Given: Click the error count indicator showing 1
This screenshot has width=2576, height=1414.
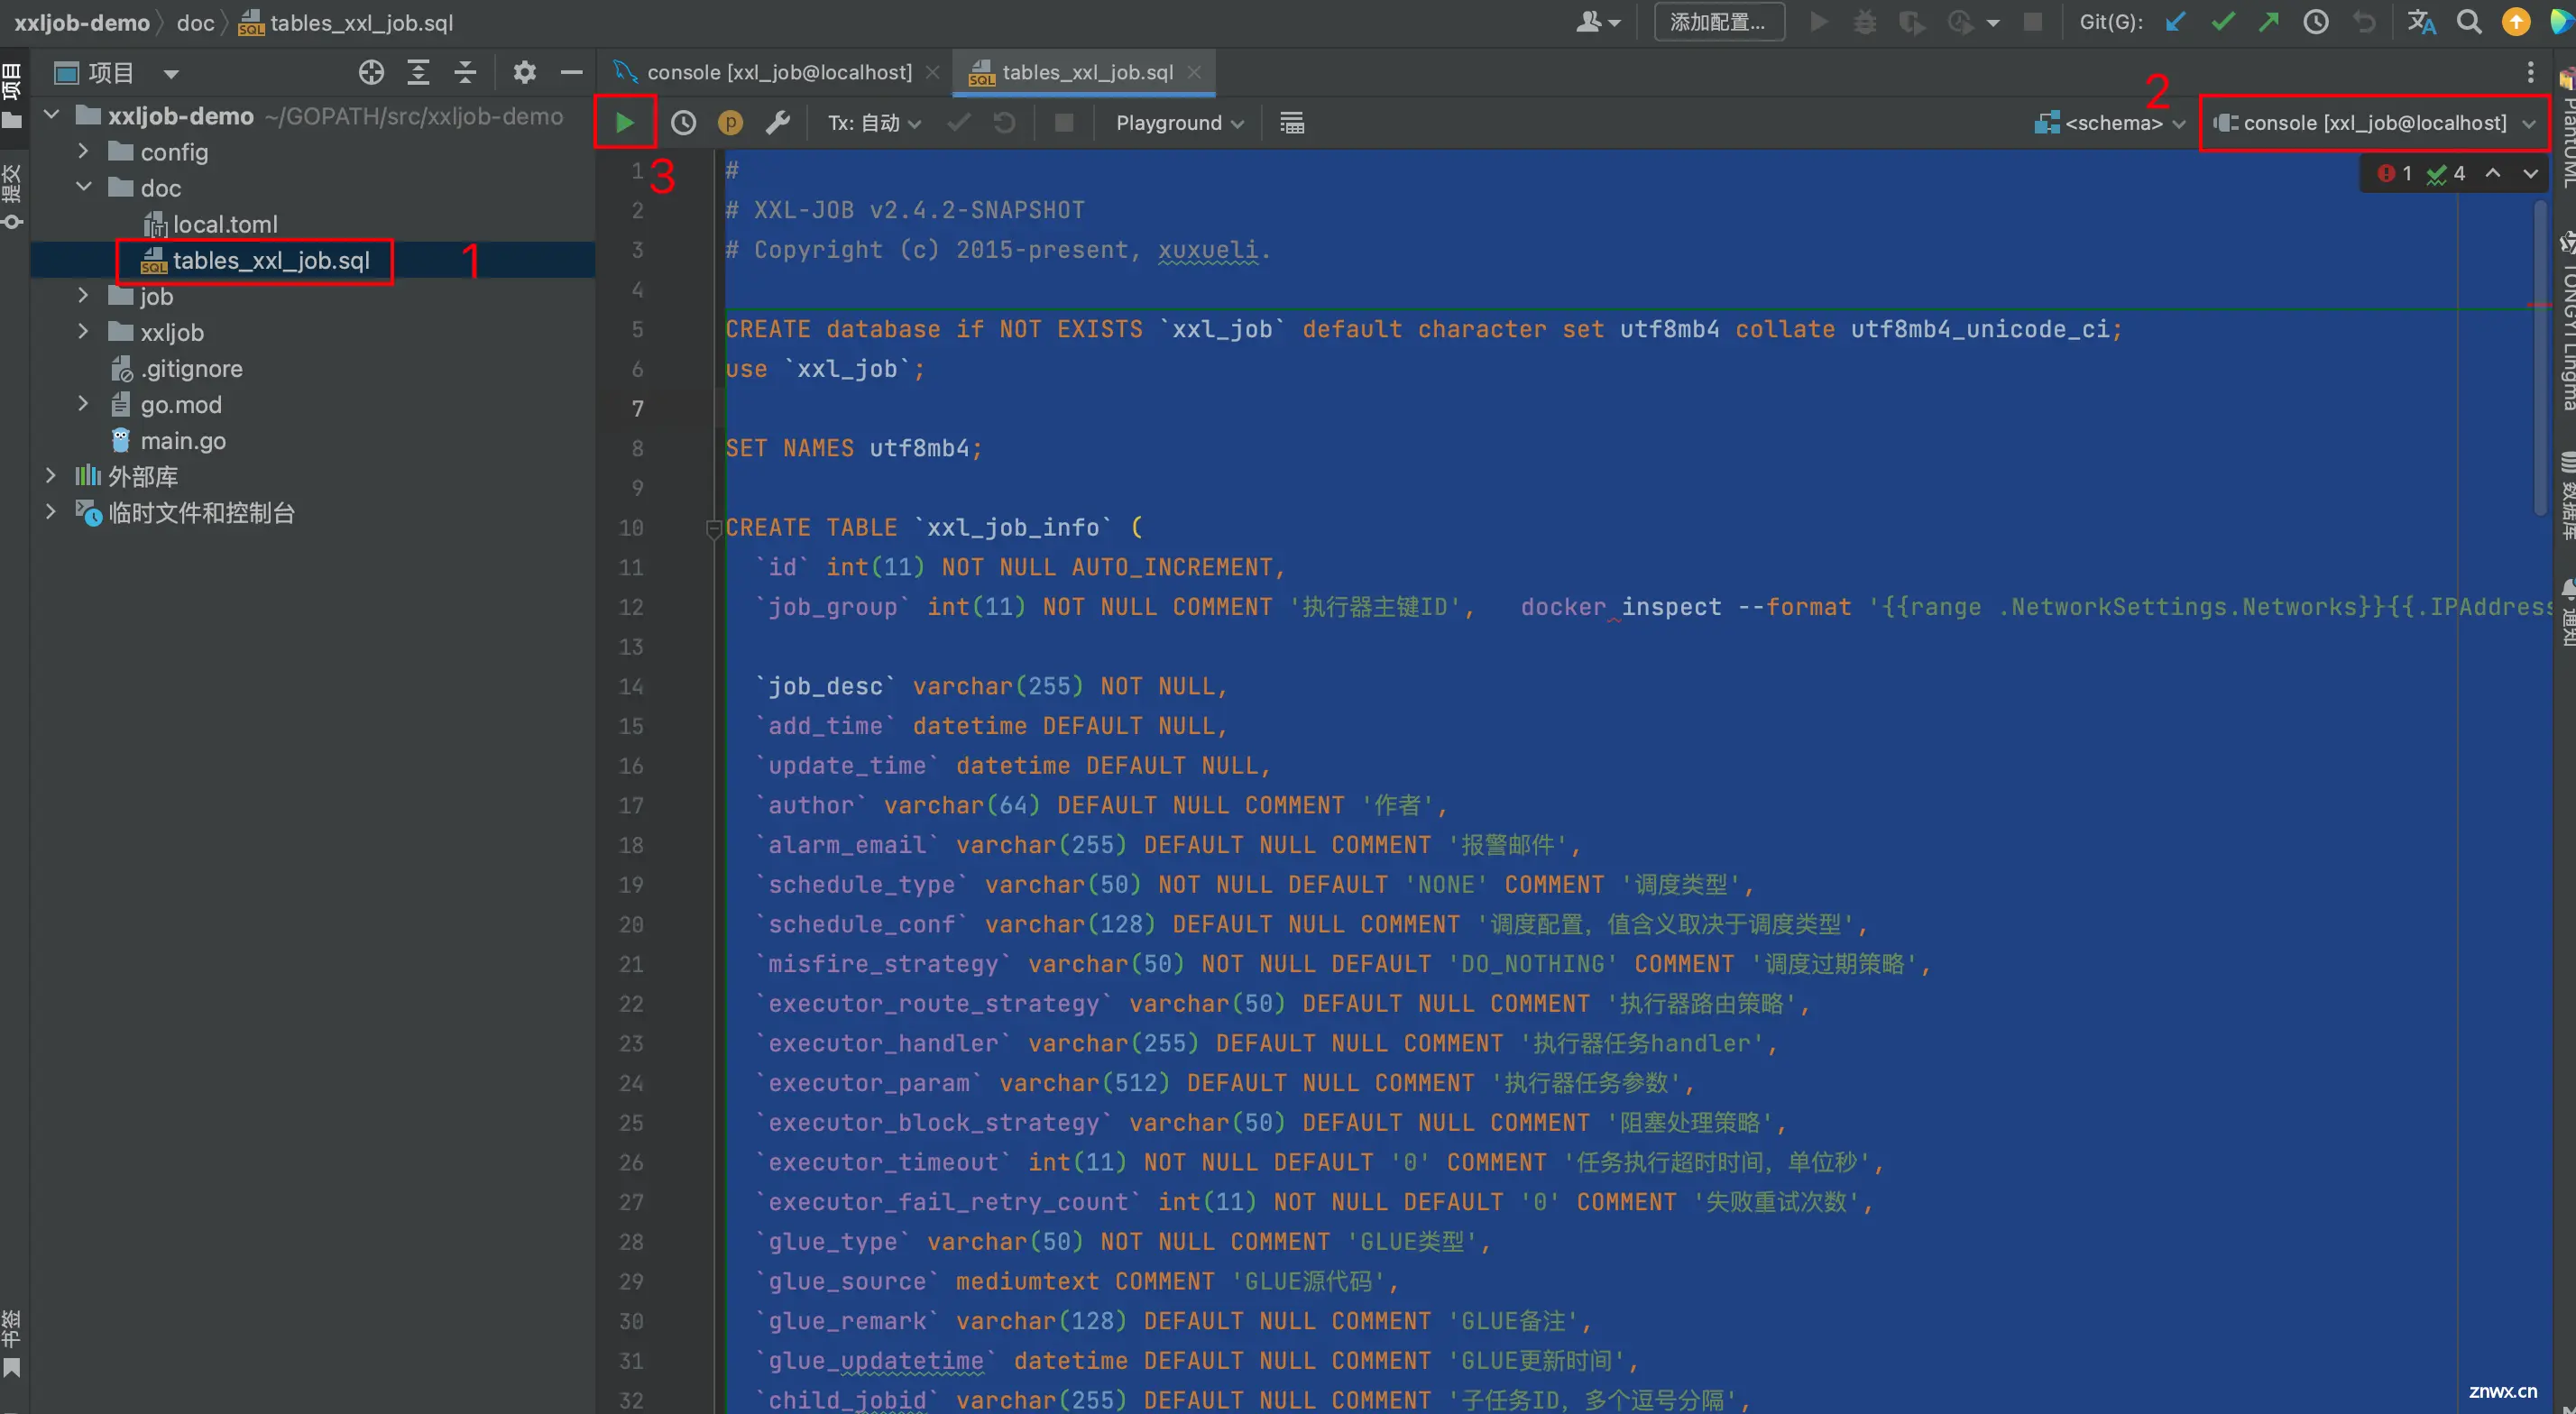Looking at the screenshot, I should point(2395,174).
